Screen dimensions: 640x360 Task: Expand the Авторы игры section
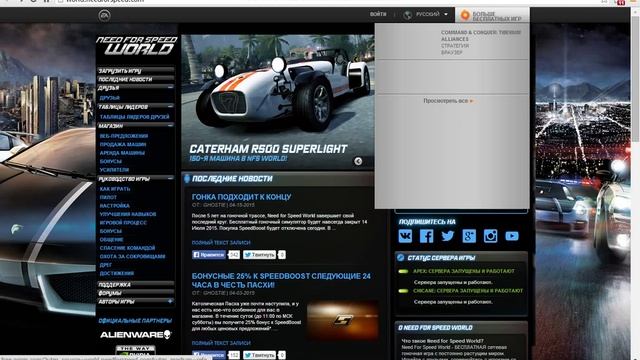point(170,302)
